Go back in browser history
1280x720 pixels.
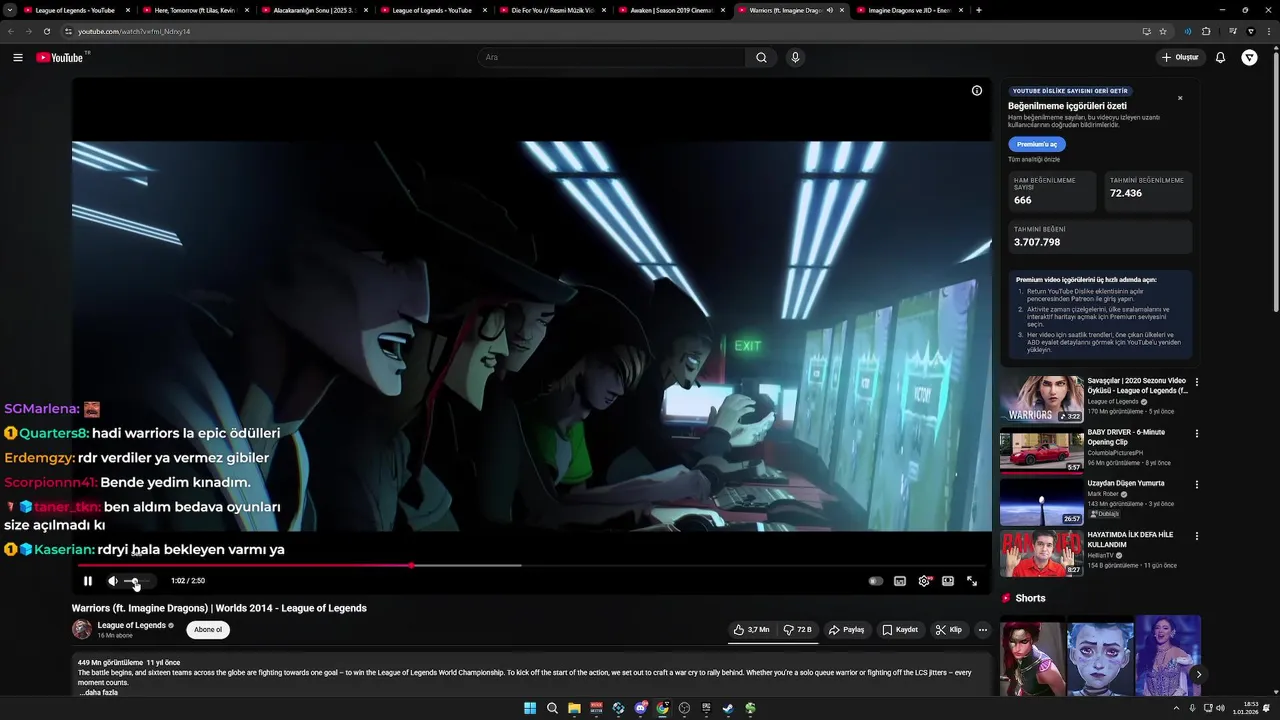pyautogui.click(x=11, y=31)
